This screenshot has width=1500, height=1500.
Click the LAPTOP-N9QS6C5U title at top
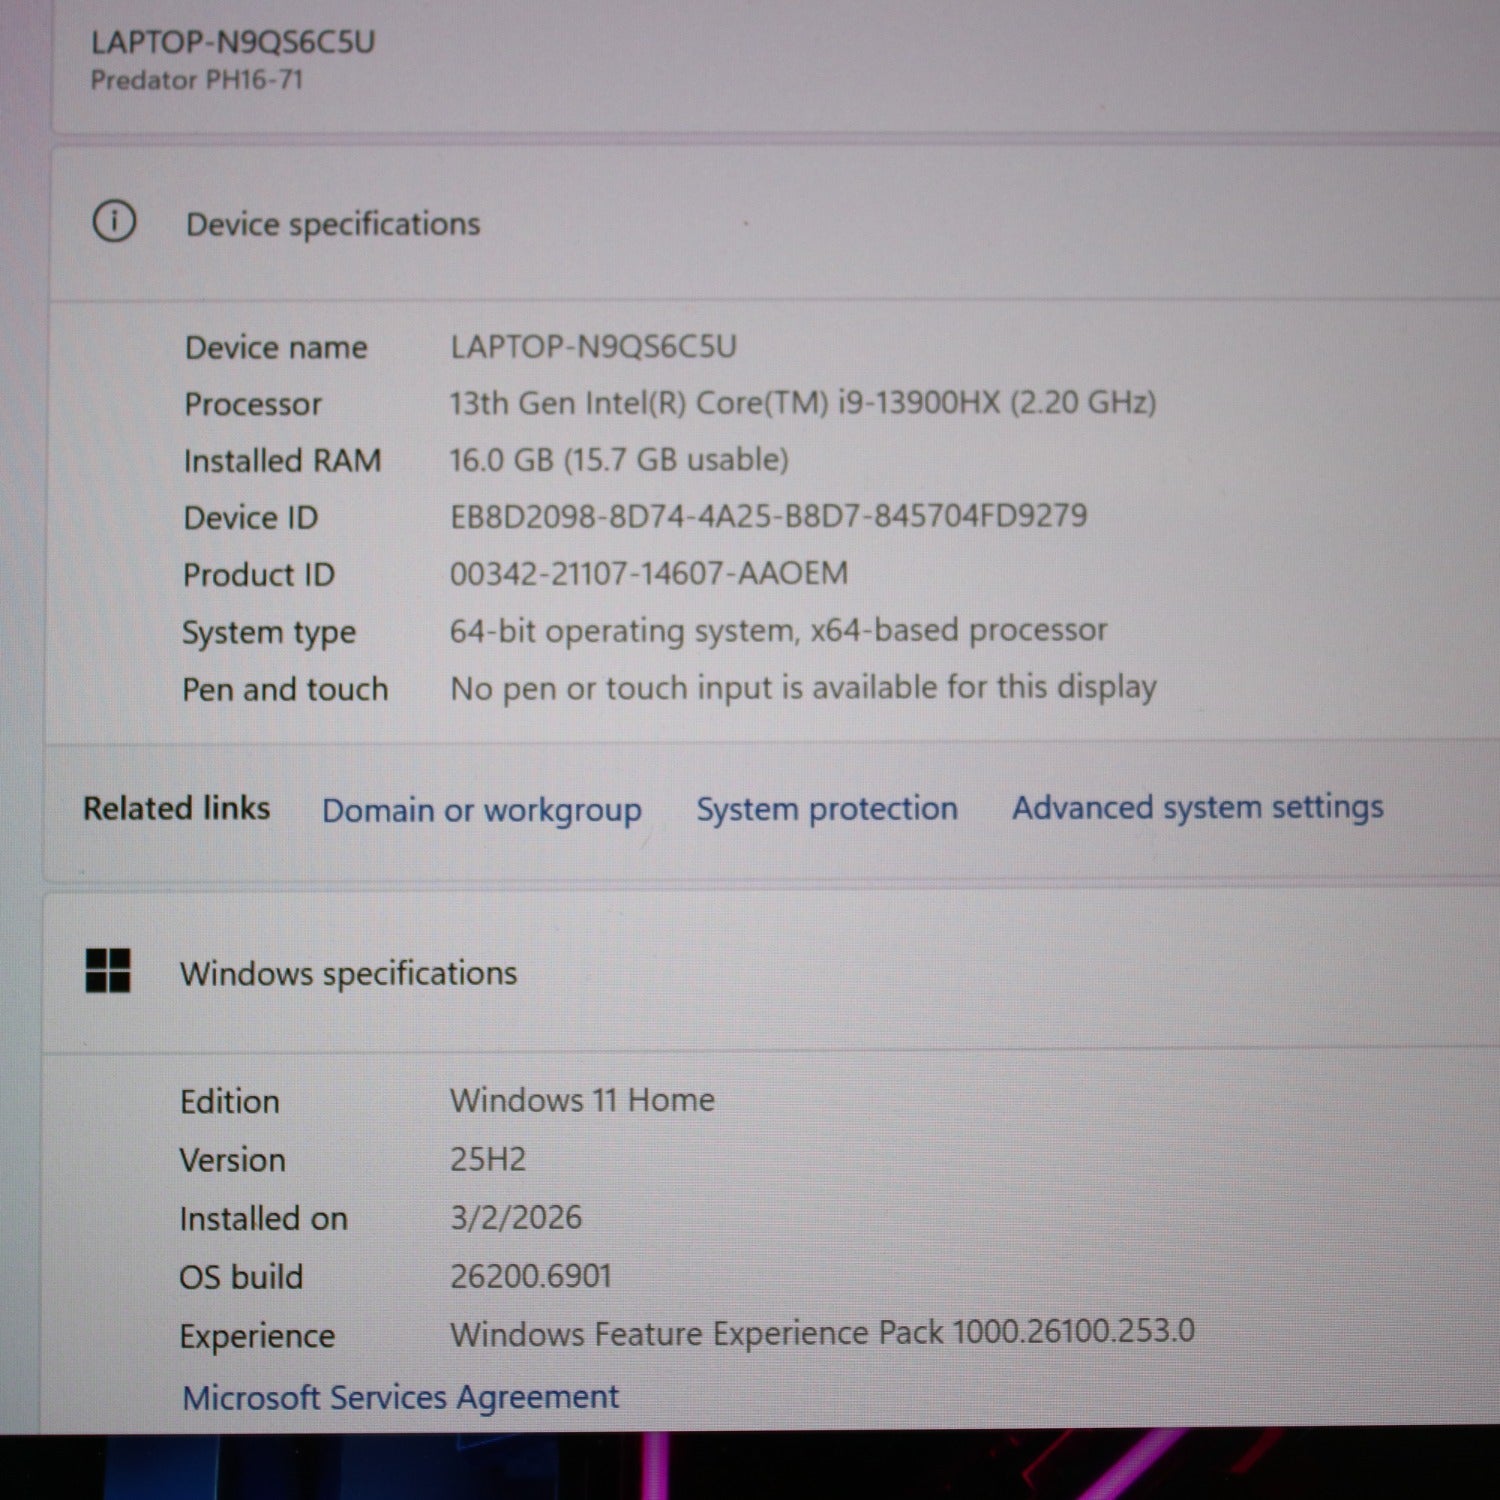pos(233,42)
